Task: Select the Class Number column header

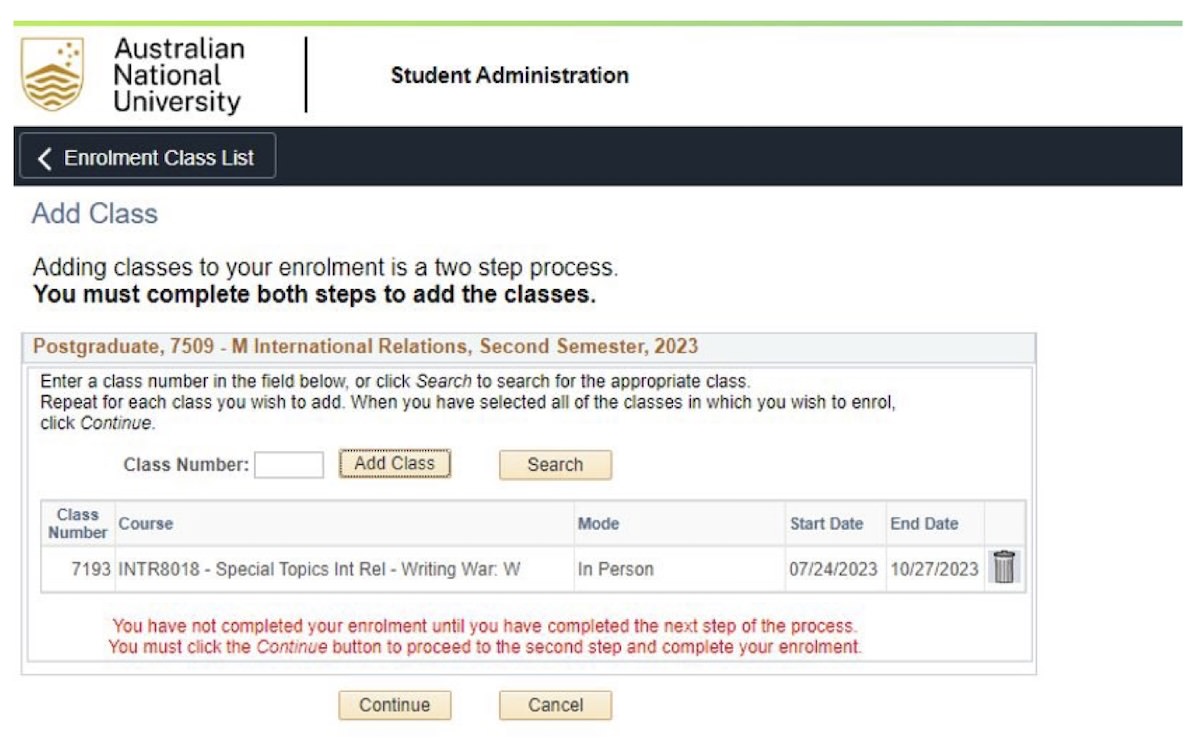Action: pos(76,523)
